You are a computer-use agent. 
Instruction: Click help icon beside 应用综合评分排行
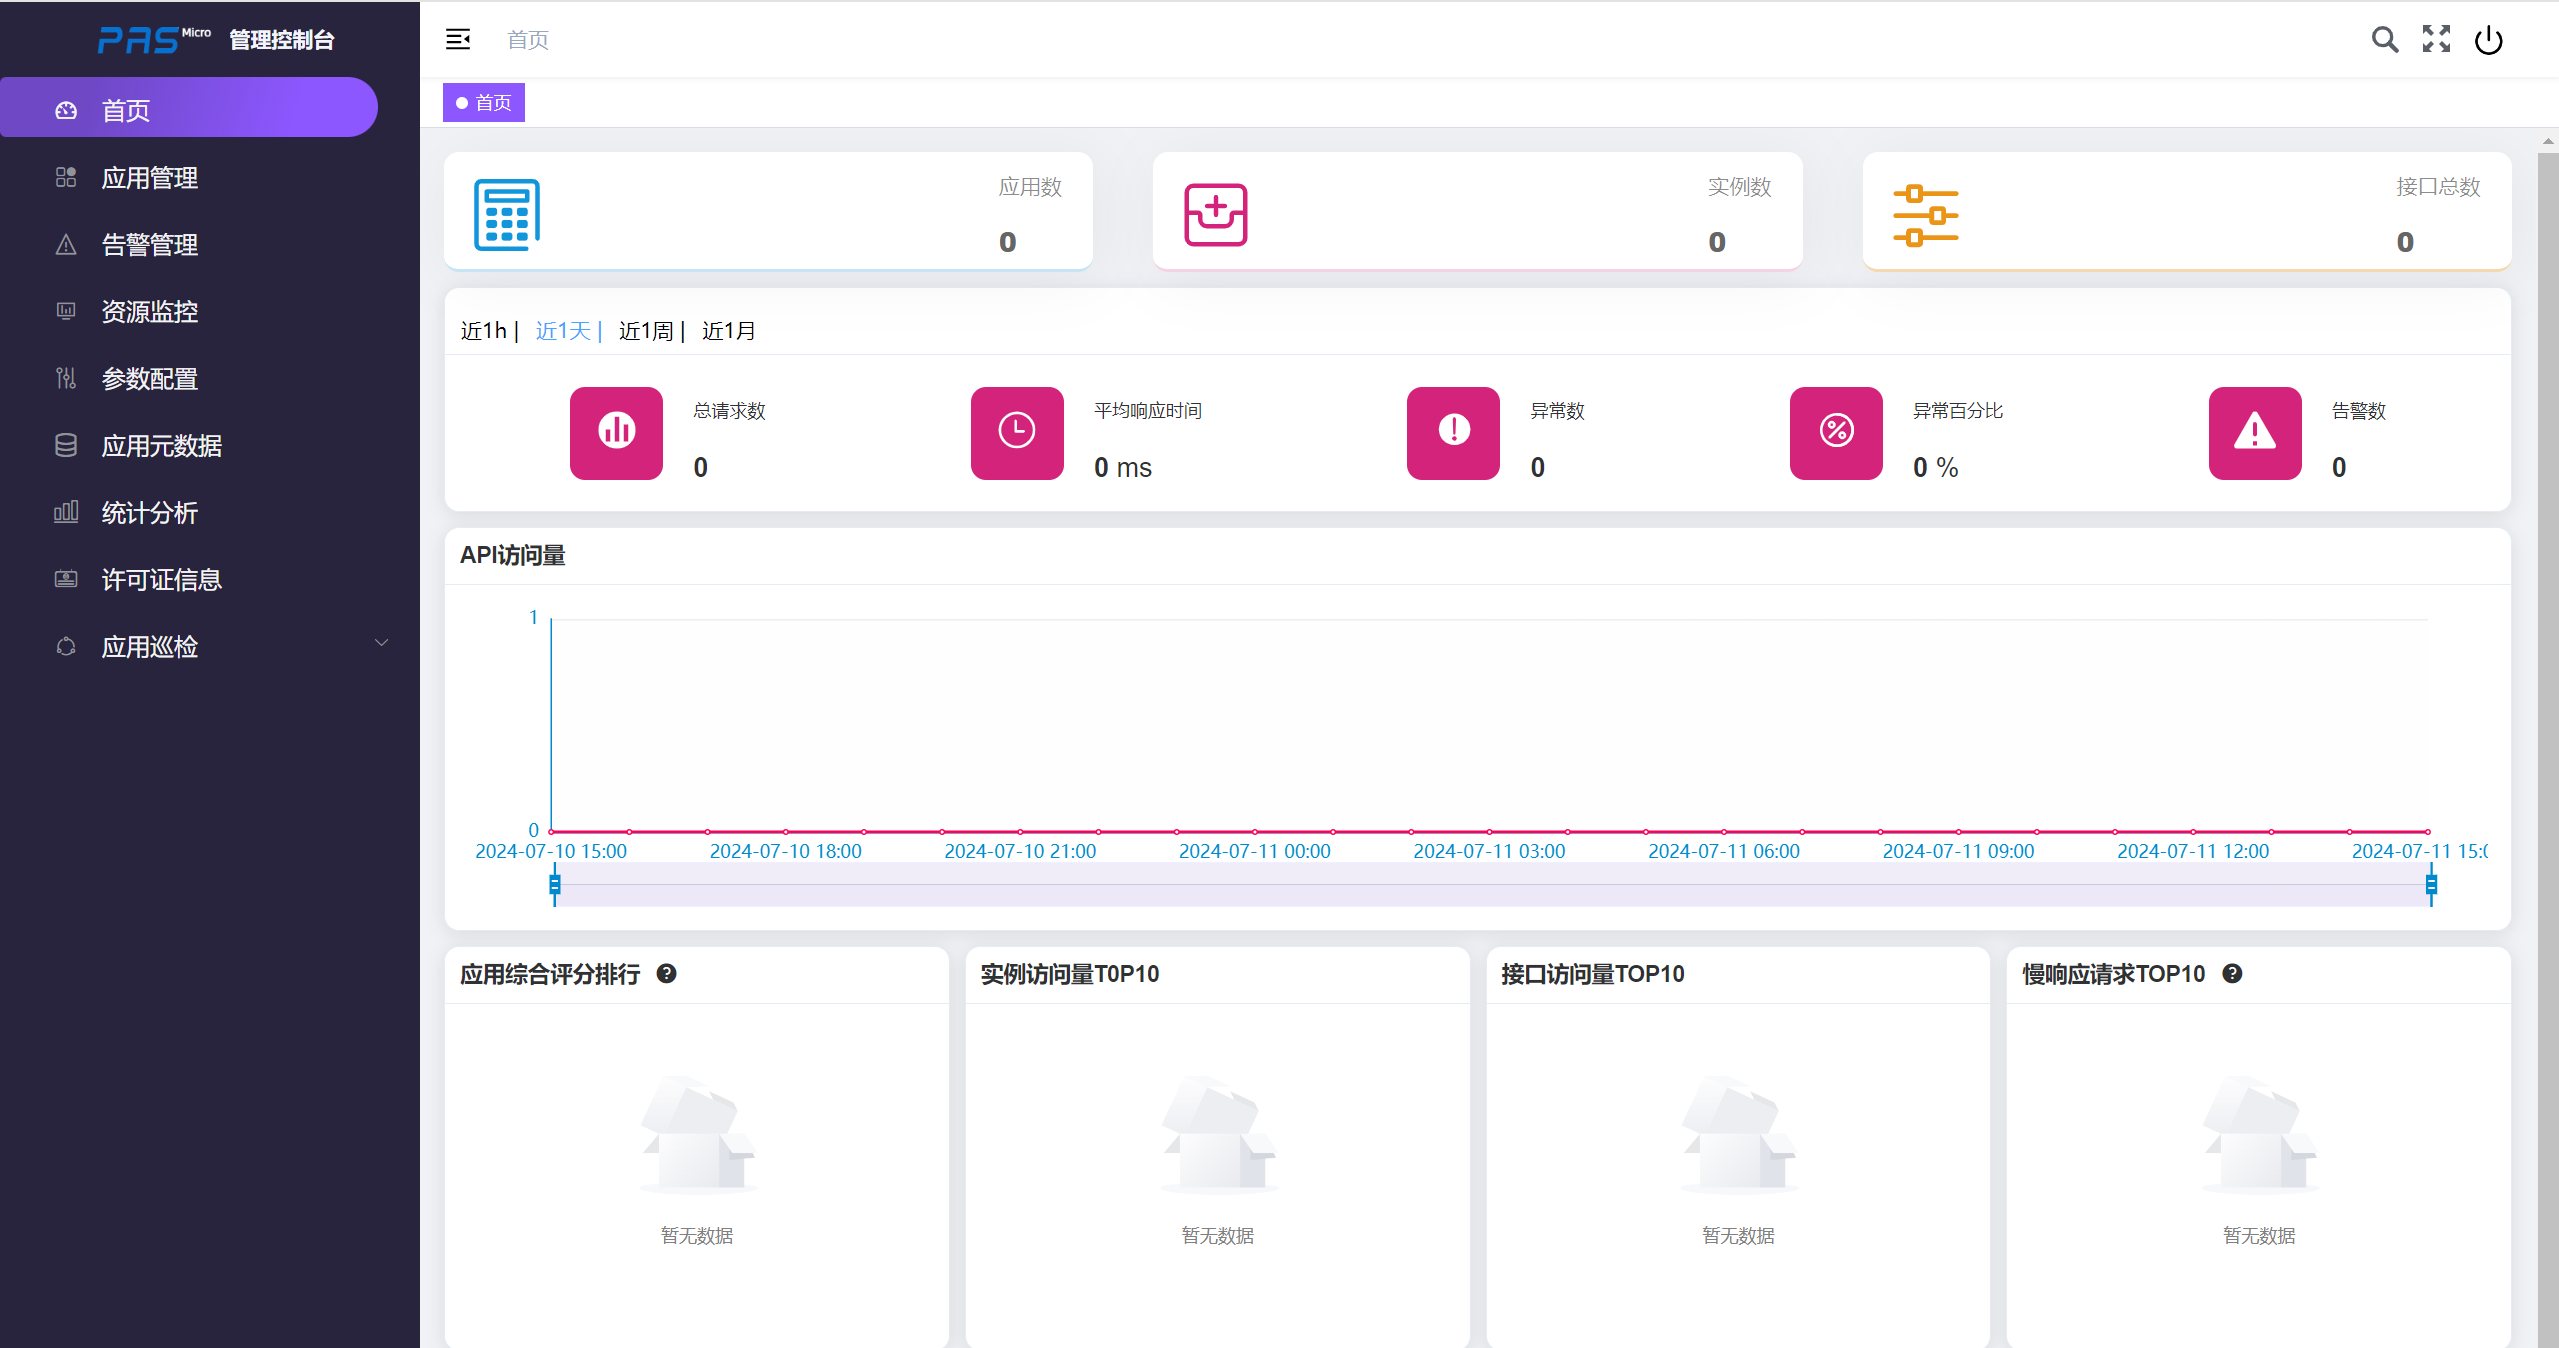667,974
